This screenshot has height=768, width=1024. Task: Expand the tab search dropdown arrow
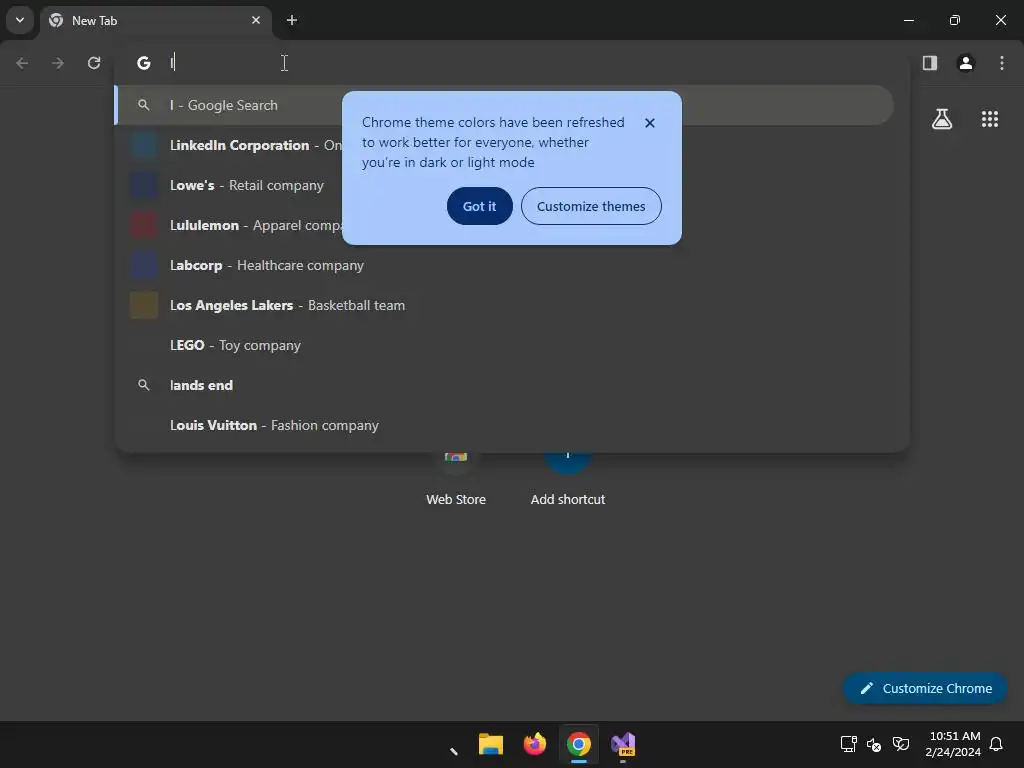click(20, 20)
